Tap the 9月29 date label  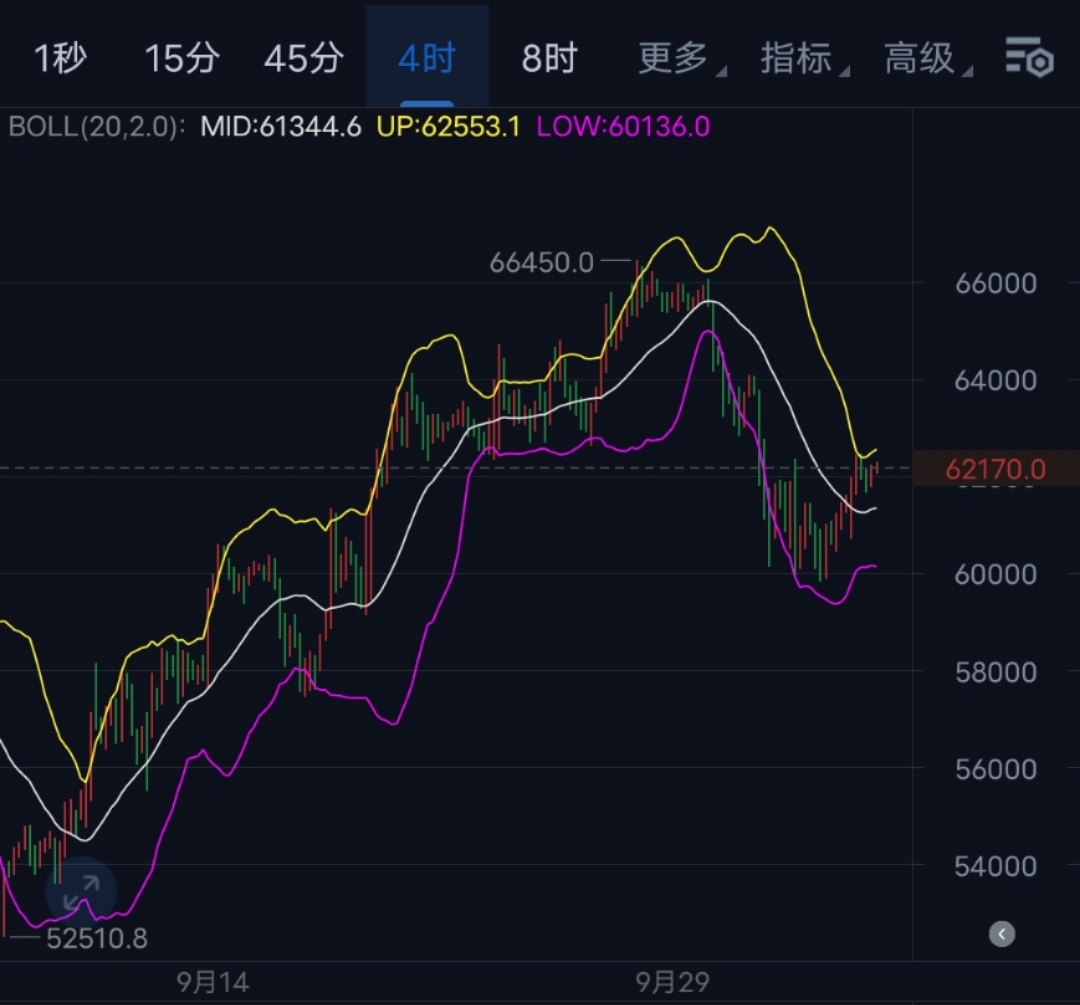click(x=672, y=982)
